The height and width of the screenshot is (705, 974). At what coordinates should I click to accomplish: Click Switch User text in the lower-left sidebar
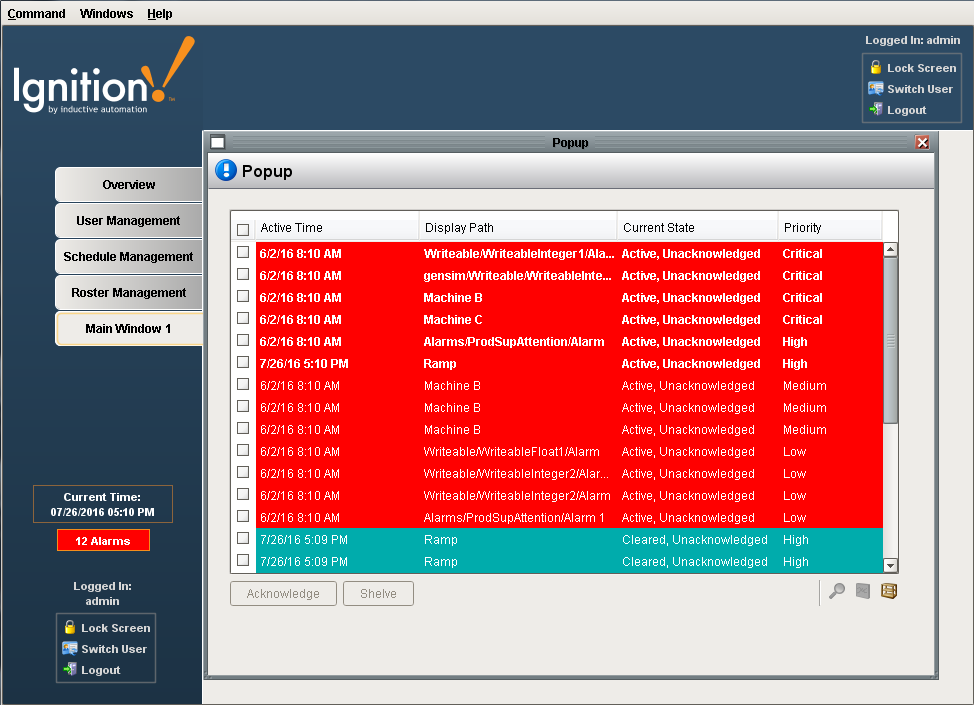point(114,649)
